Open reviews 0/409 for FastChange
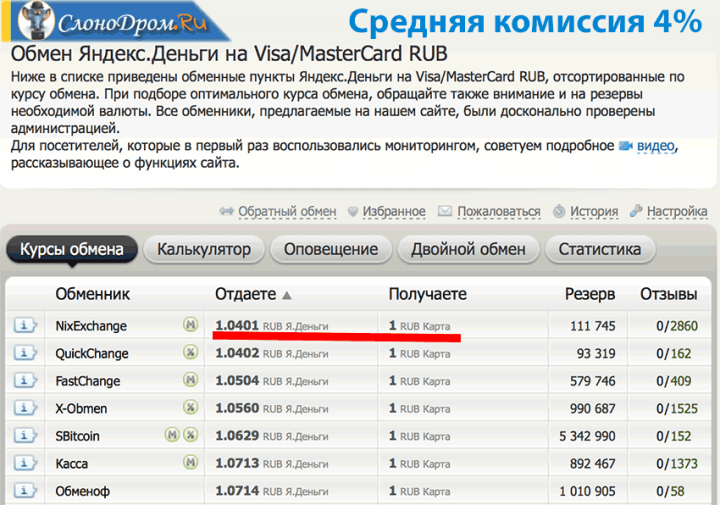The height and width of the screenshot is (505, 720). (x=674, y=381)
